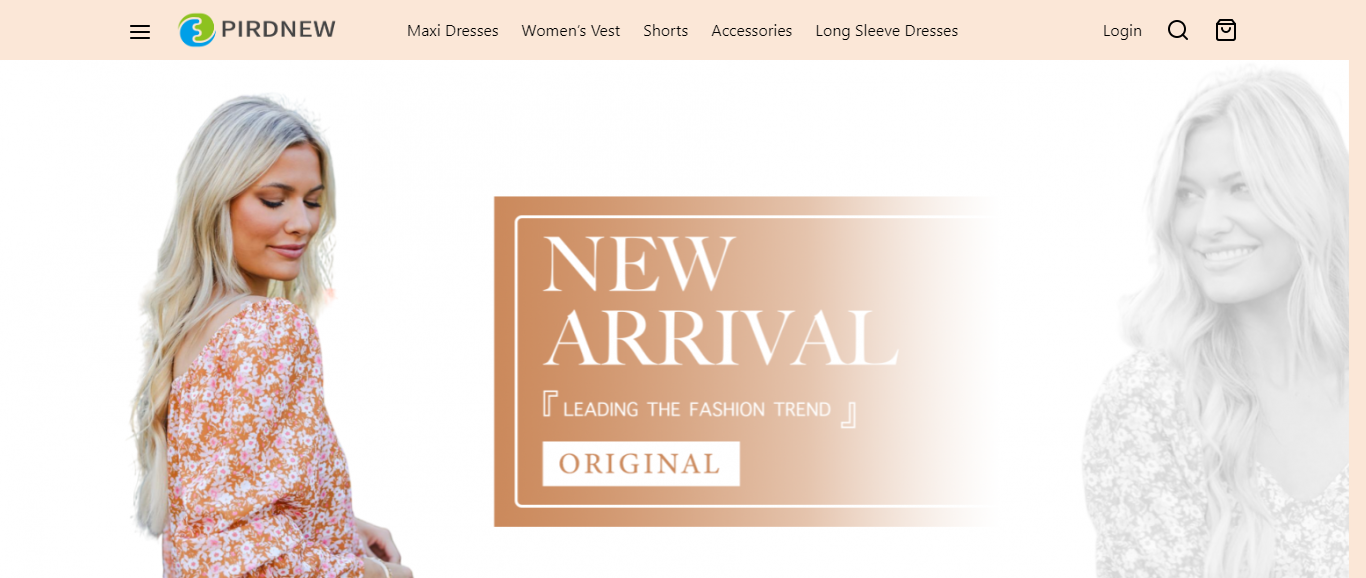Open the shopping bag cart

1226,31
